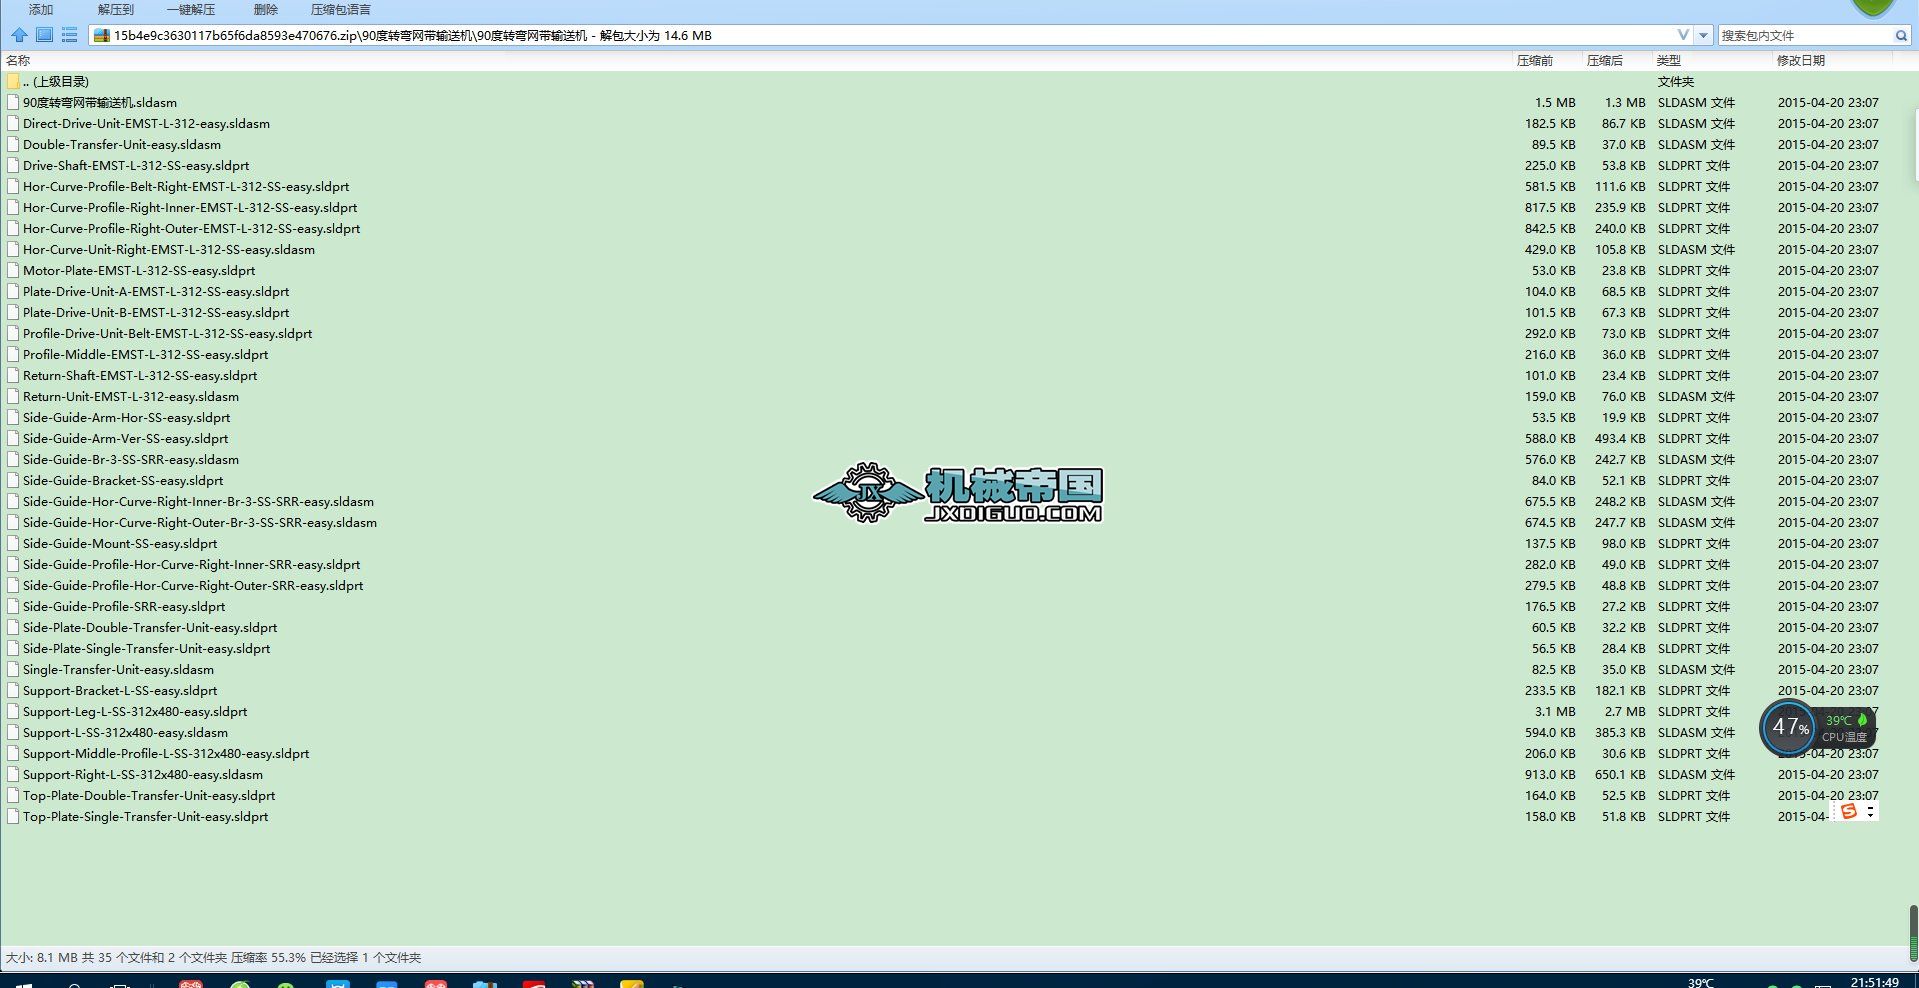Click the file icon of Single-Transfer-Unit-easy.sldasm
The width and height of the screenshot is (1919, 988).
point(13,670)
